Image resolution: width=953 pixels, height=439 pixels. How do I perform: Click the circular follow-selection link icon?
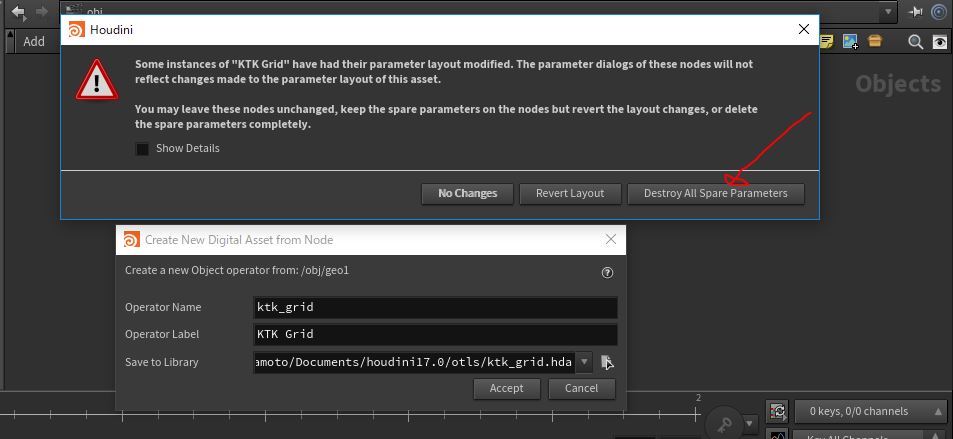[939, 12]
